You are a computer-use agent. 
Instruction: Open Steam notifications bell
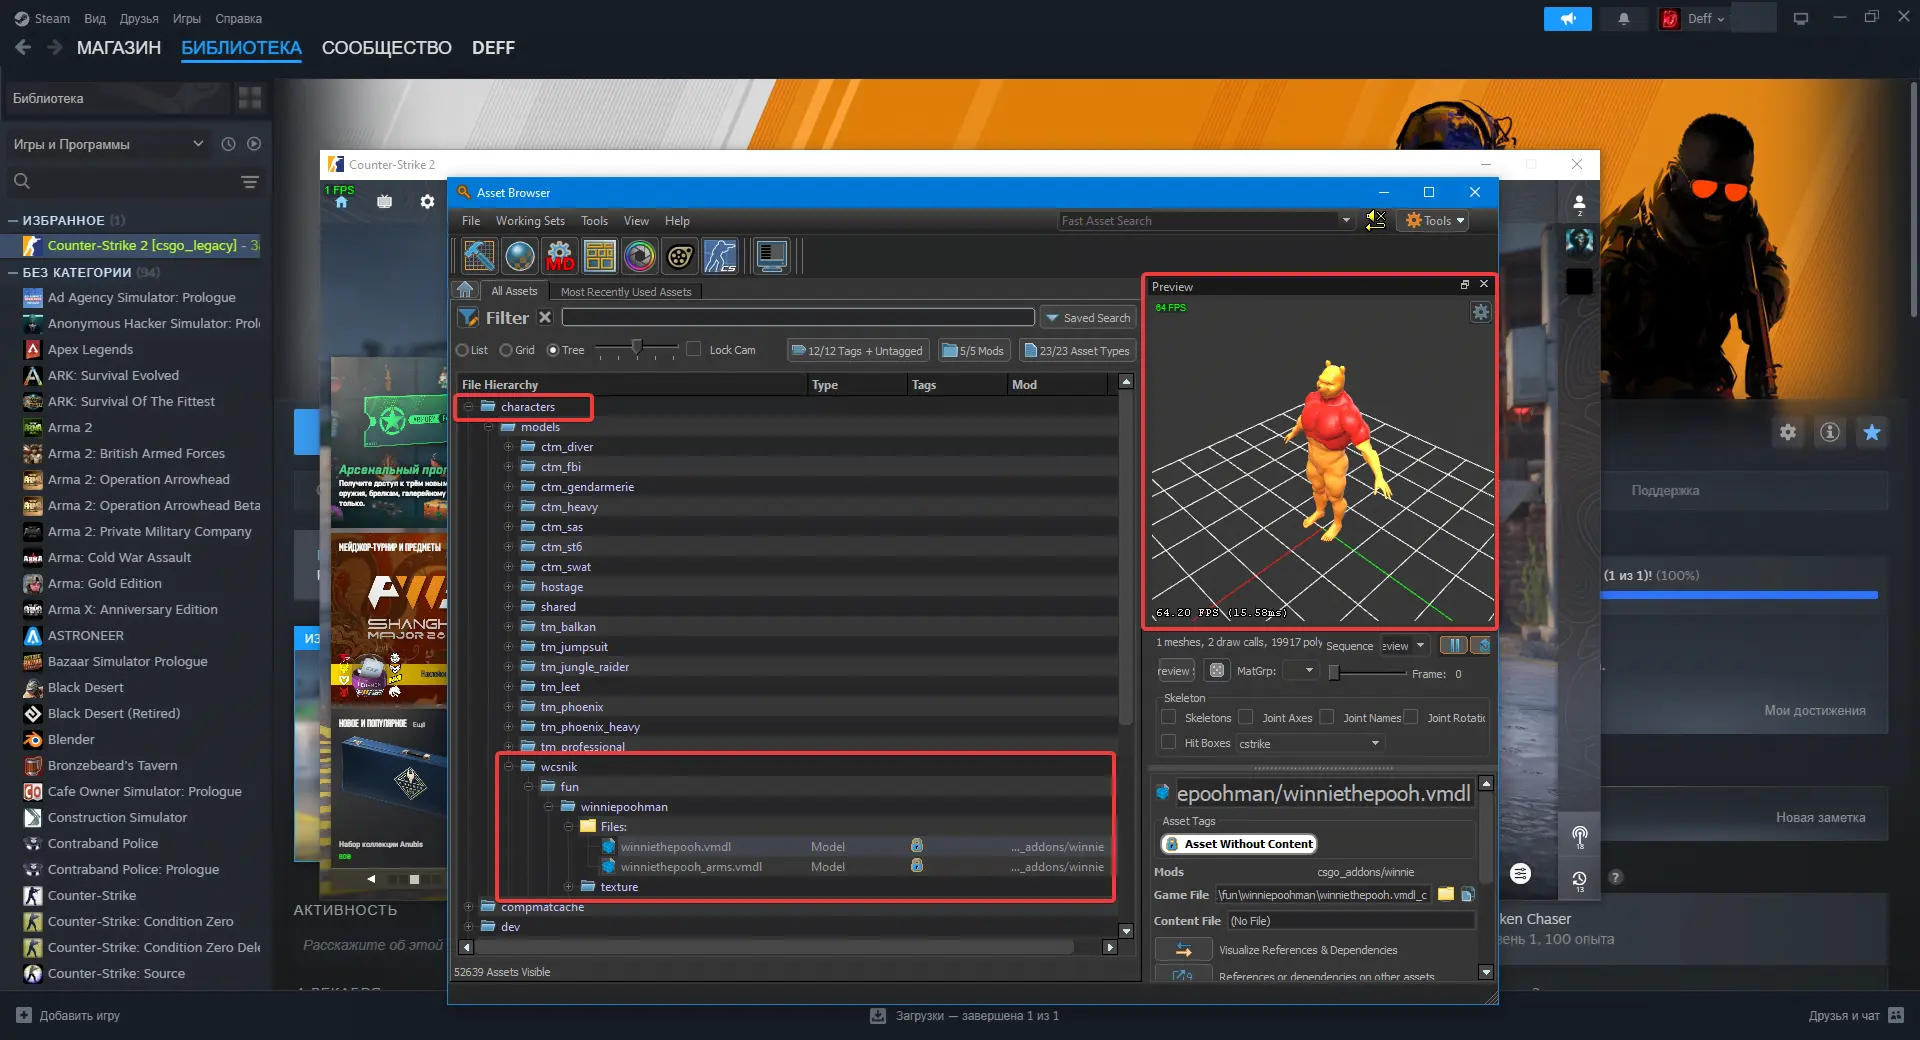click(x=1624, y=19)
